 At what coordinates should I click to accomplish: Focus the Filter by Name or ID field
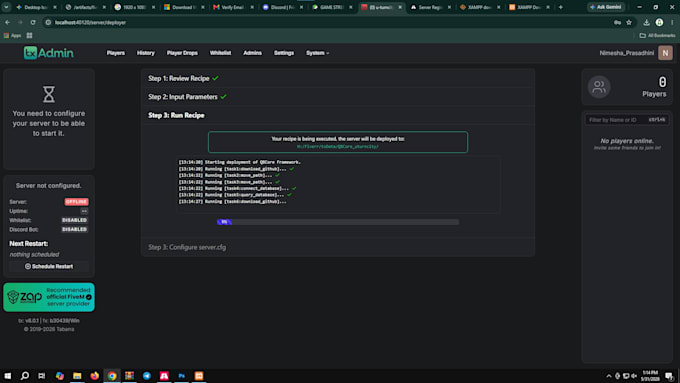[x=627, y=120]
